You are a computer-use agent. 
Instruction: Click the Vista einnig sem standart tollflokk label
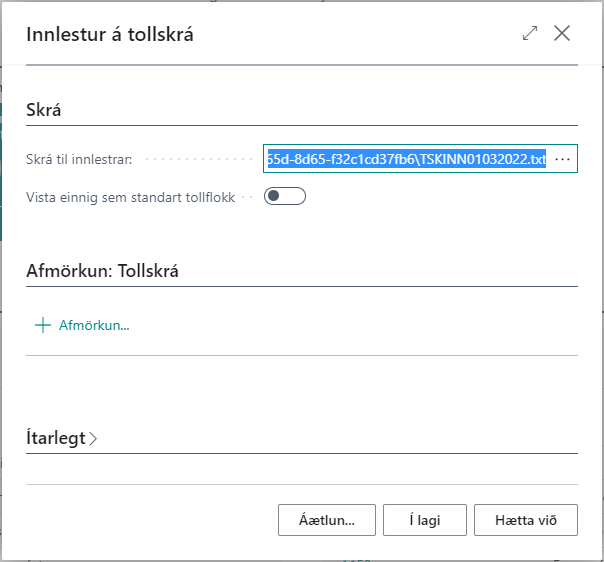coord(130,197)
